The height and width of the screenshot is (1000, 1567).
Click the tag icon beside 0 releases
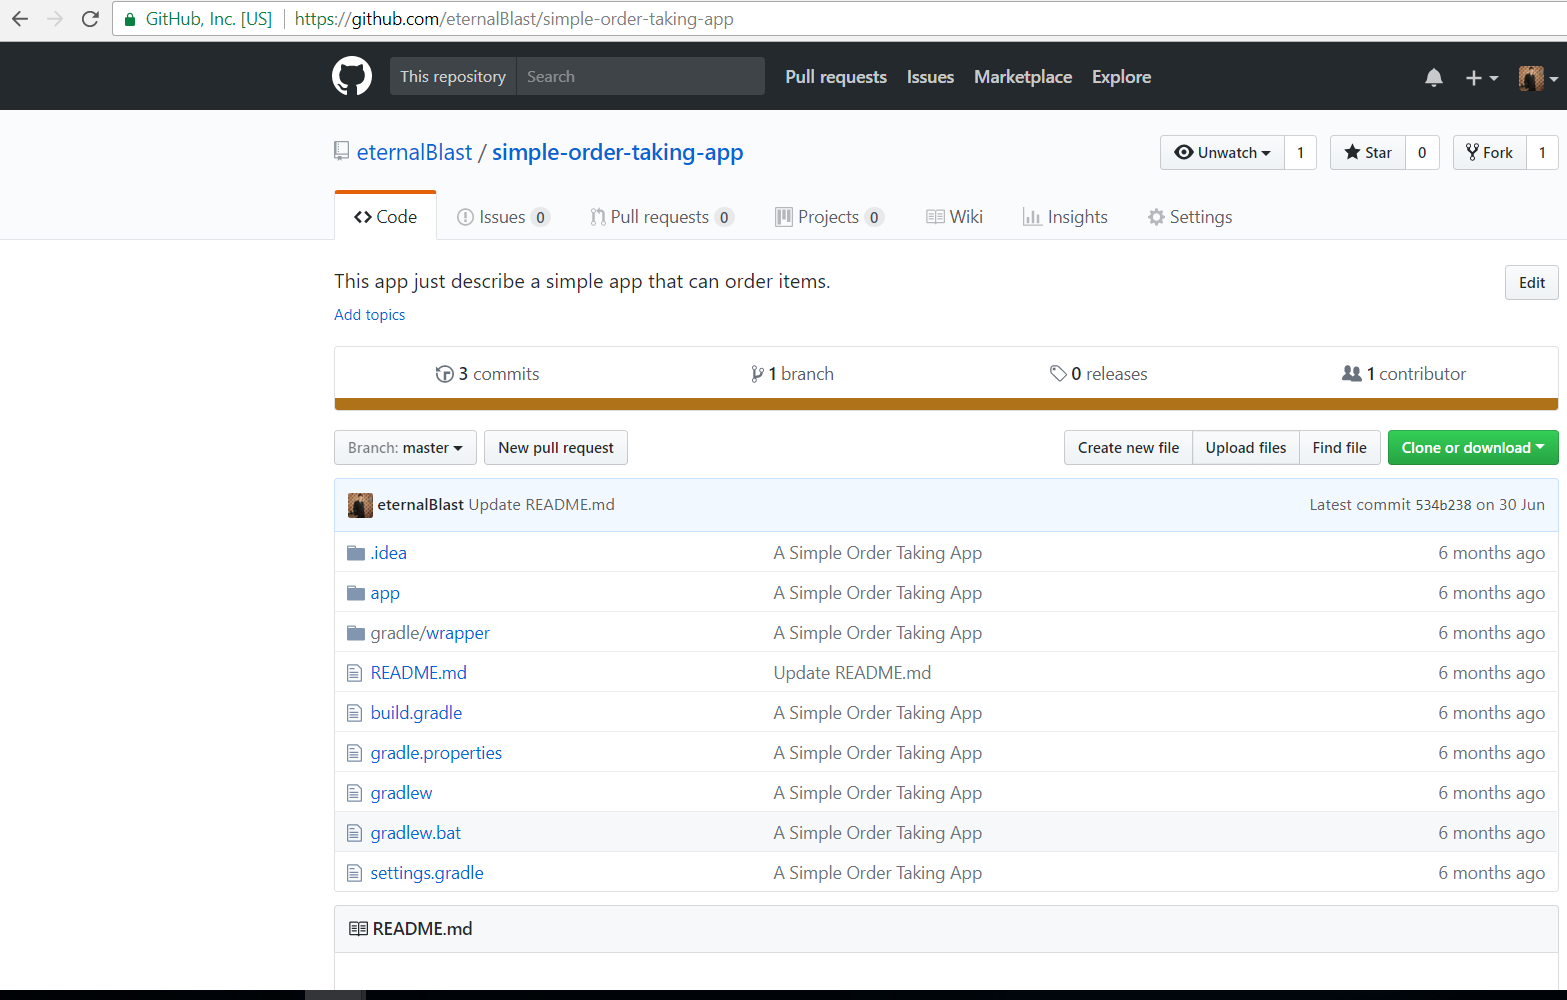tap(1058, 374)
